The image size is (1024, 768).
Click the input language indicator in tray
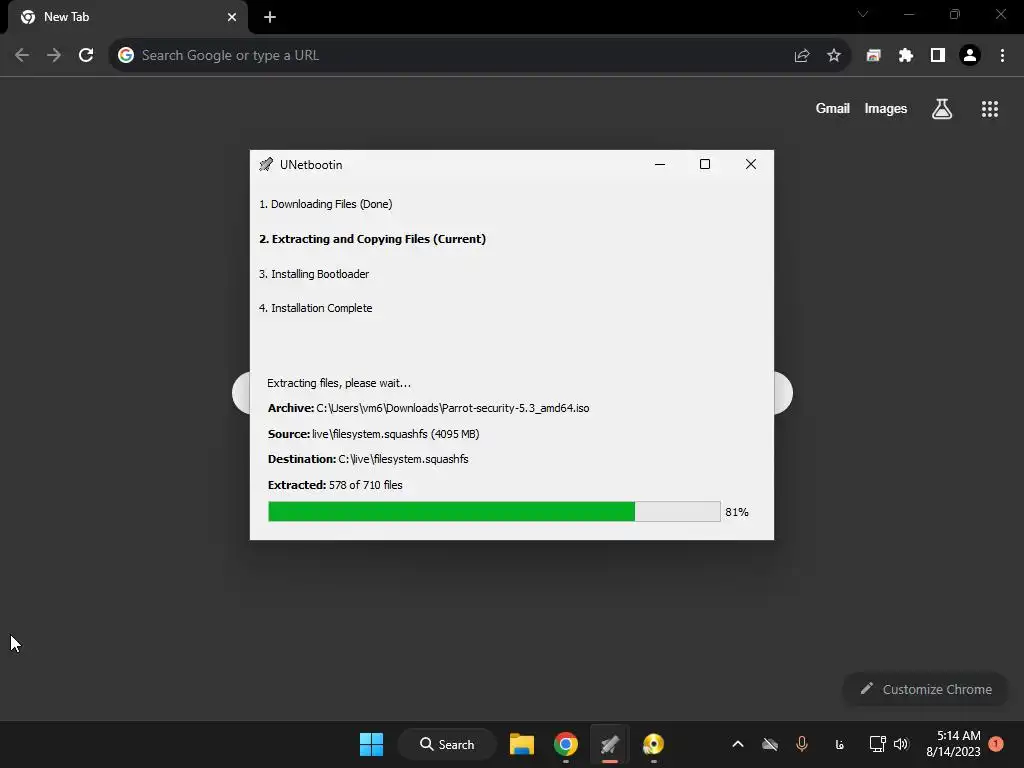840,744
